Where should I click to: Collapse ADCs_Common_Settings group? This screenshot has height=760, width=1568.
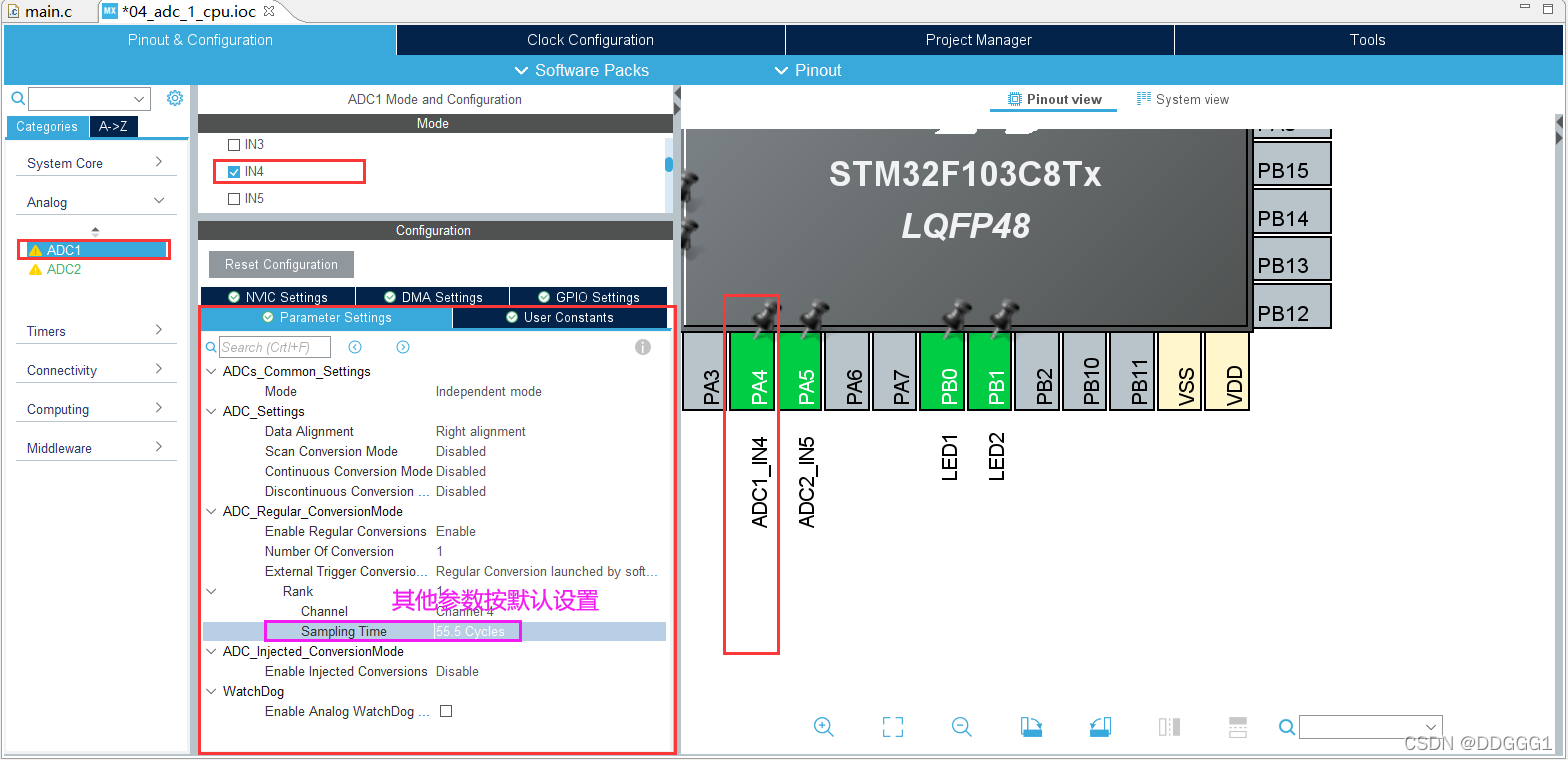(211, 371)
